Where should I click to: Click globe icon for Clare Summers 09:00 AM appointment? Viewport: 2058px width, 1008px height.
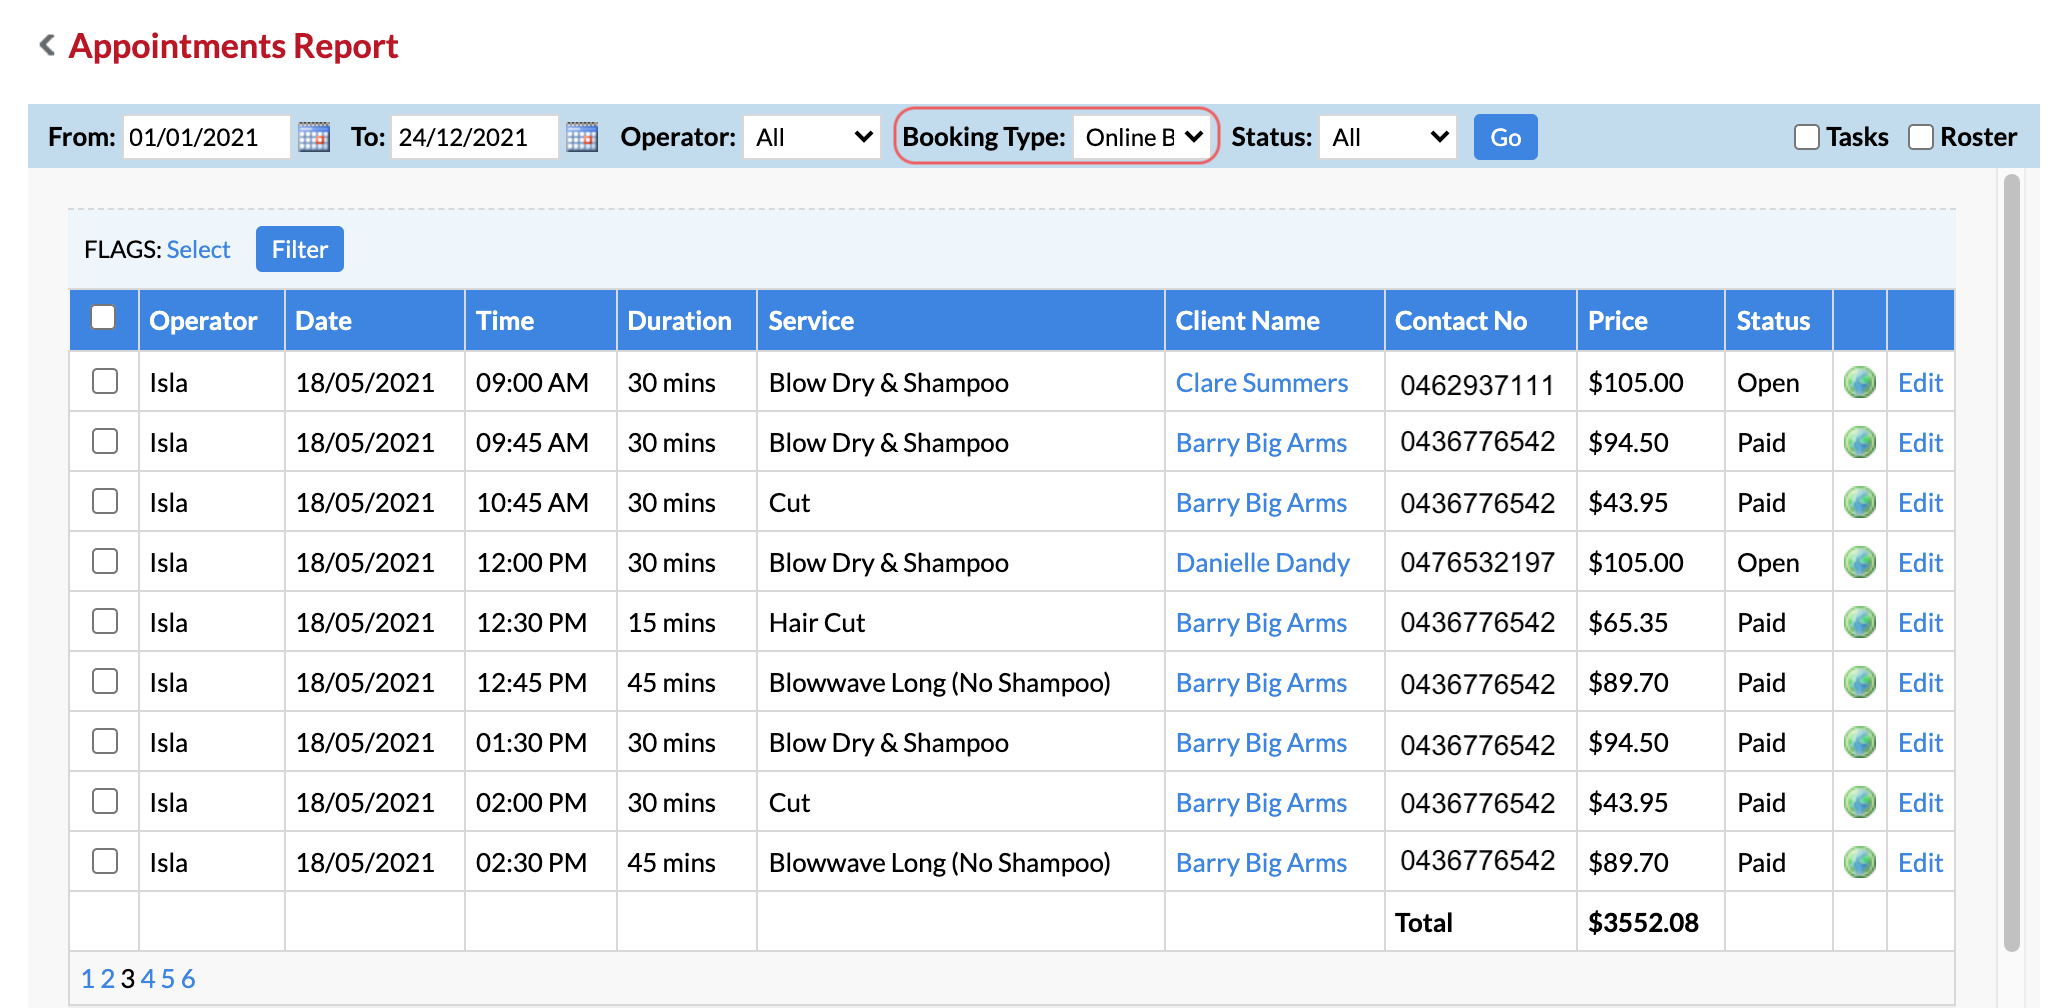coord(1859,382)
